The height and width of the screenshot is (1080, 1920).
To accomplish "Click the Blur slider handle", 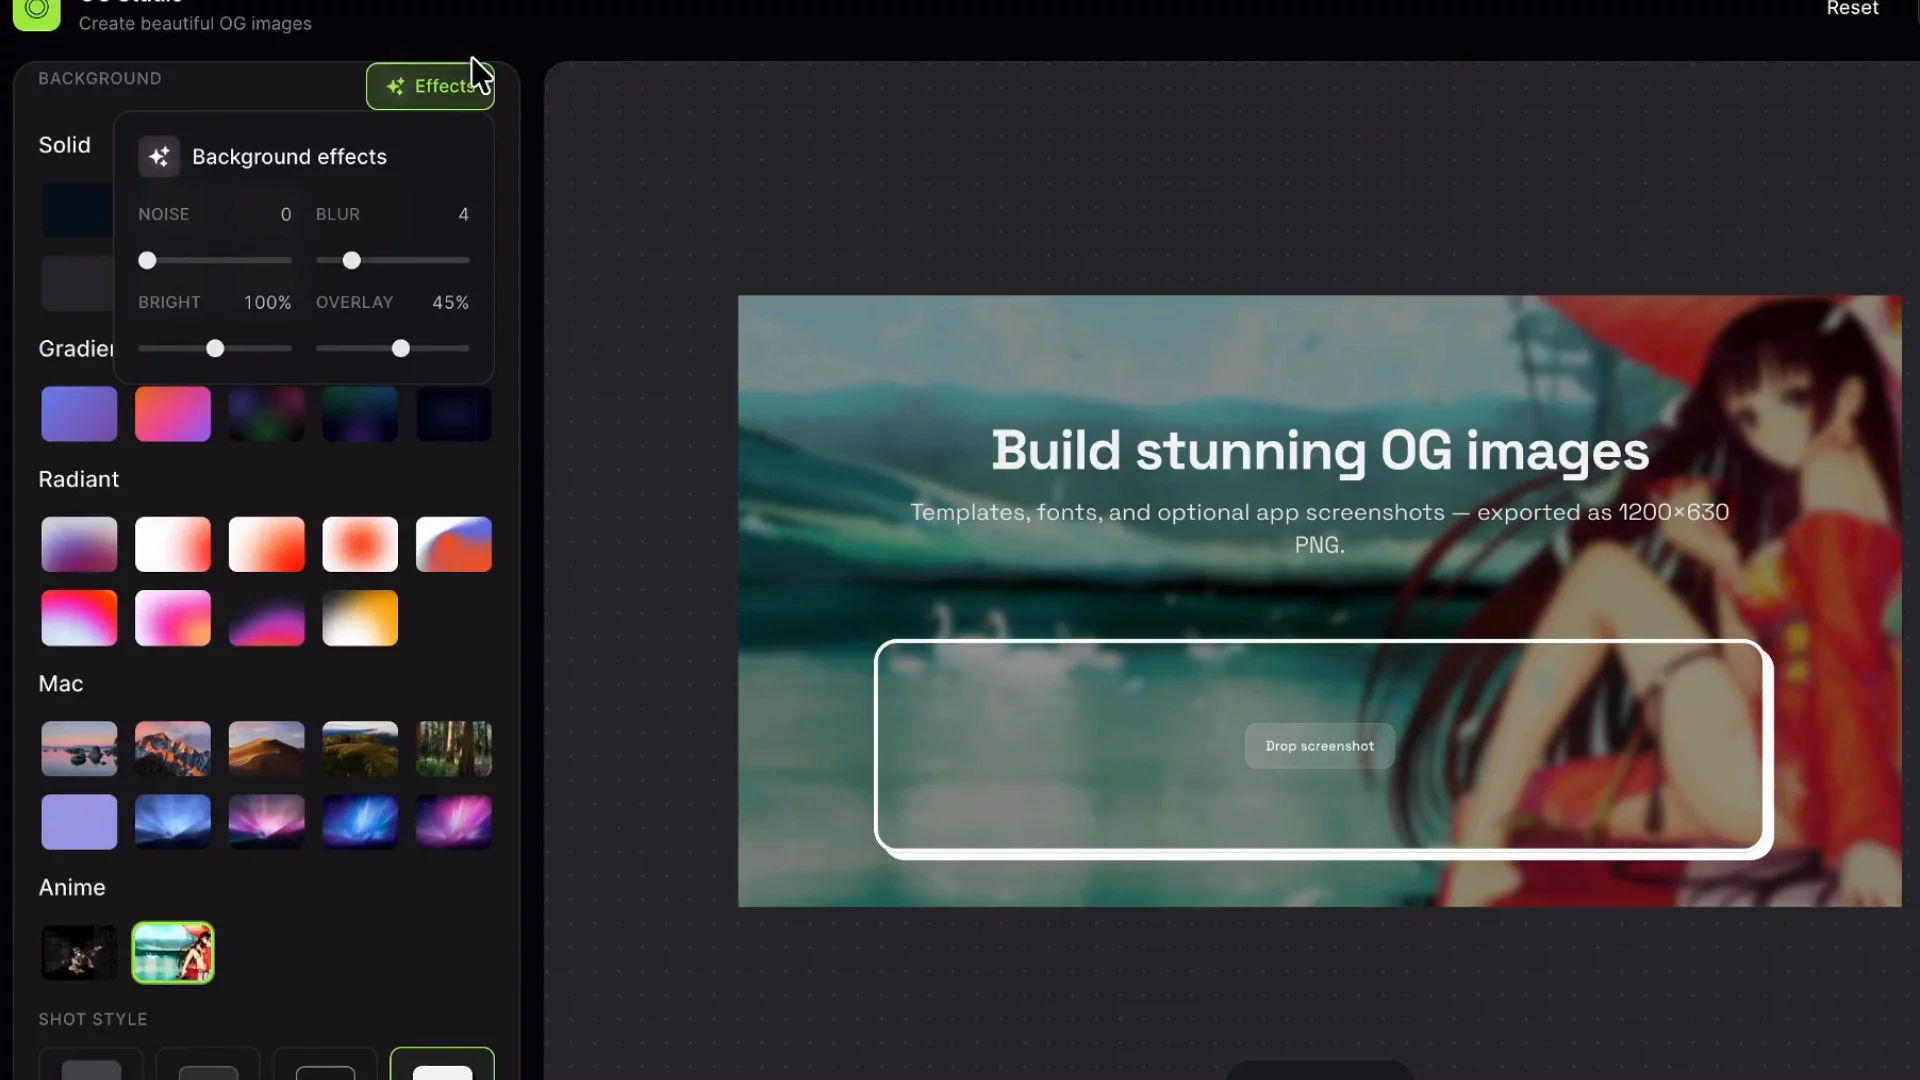I will pyautogui.click(x=351, y=261).
